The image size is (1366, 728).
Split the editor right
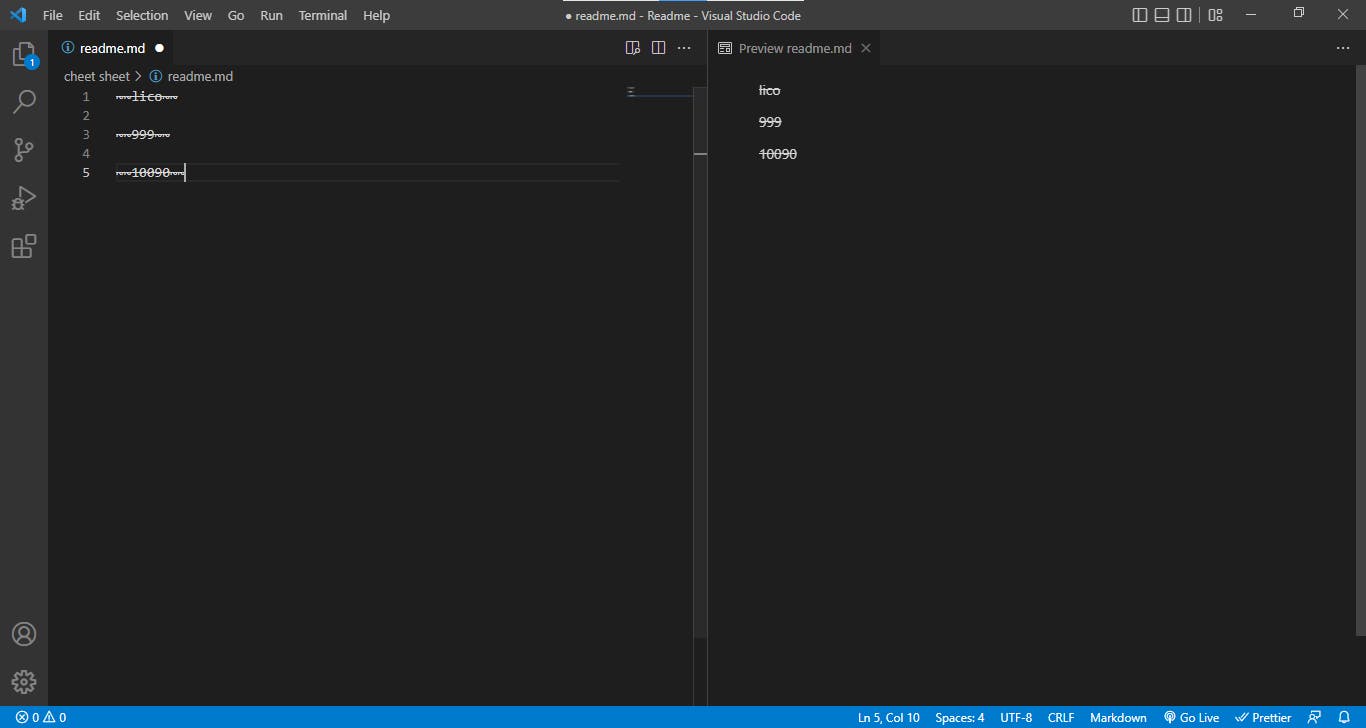point(658,48)
